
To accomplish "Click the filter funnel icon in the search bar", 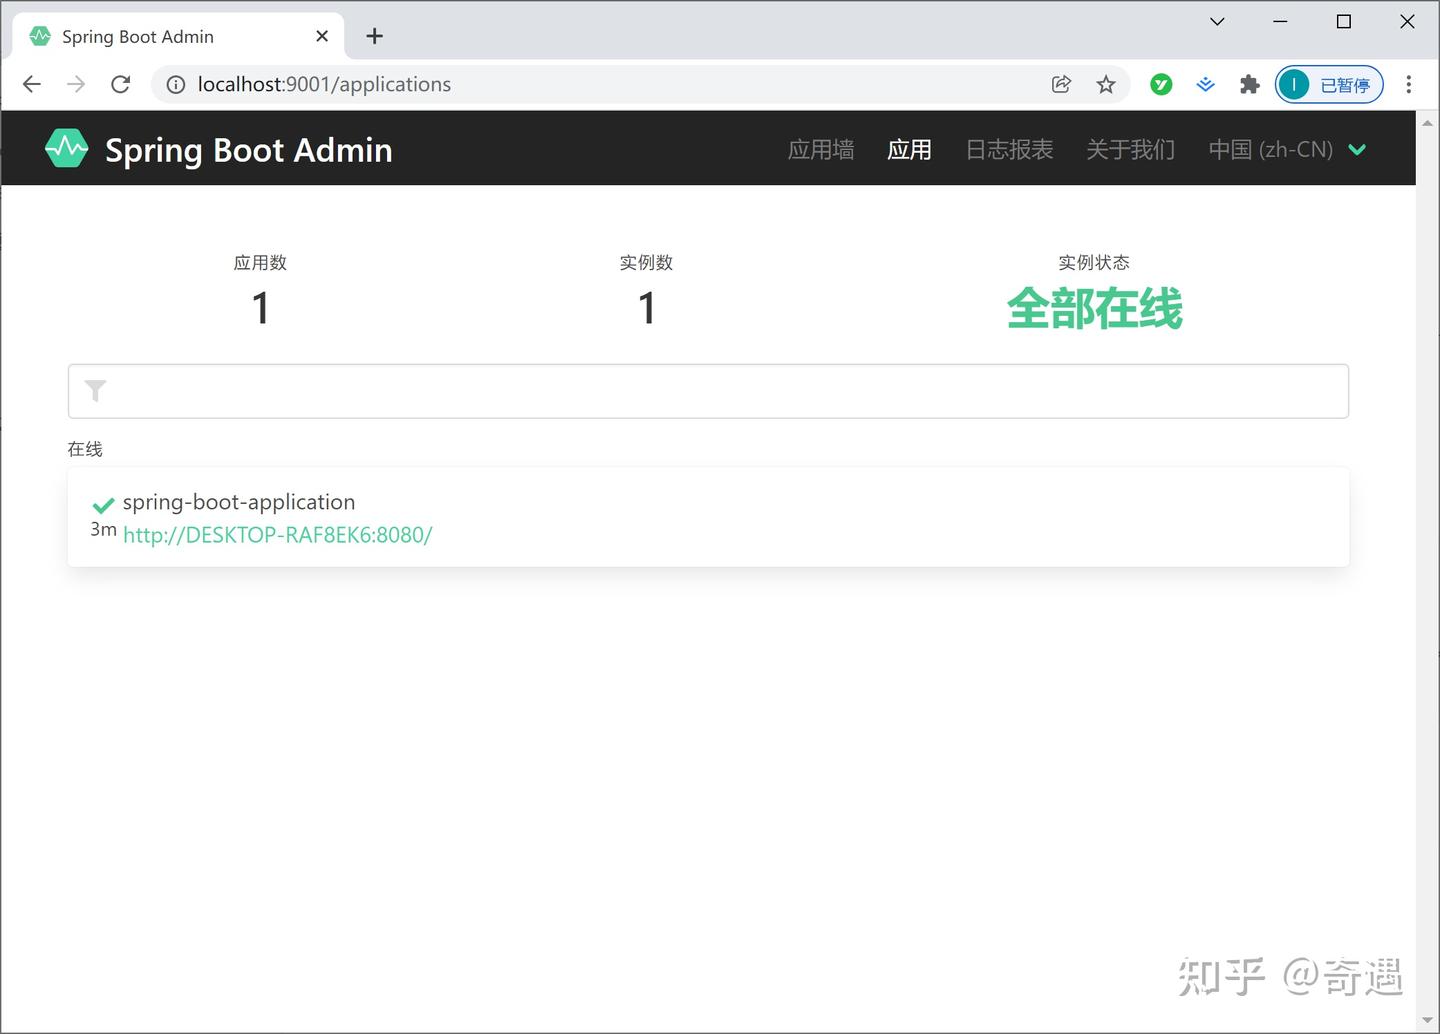I will tap(95, 391).
